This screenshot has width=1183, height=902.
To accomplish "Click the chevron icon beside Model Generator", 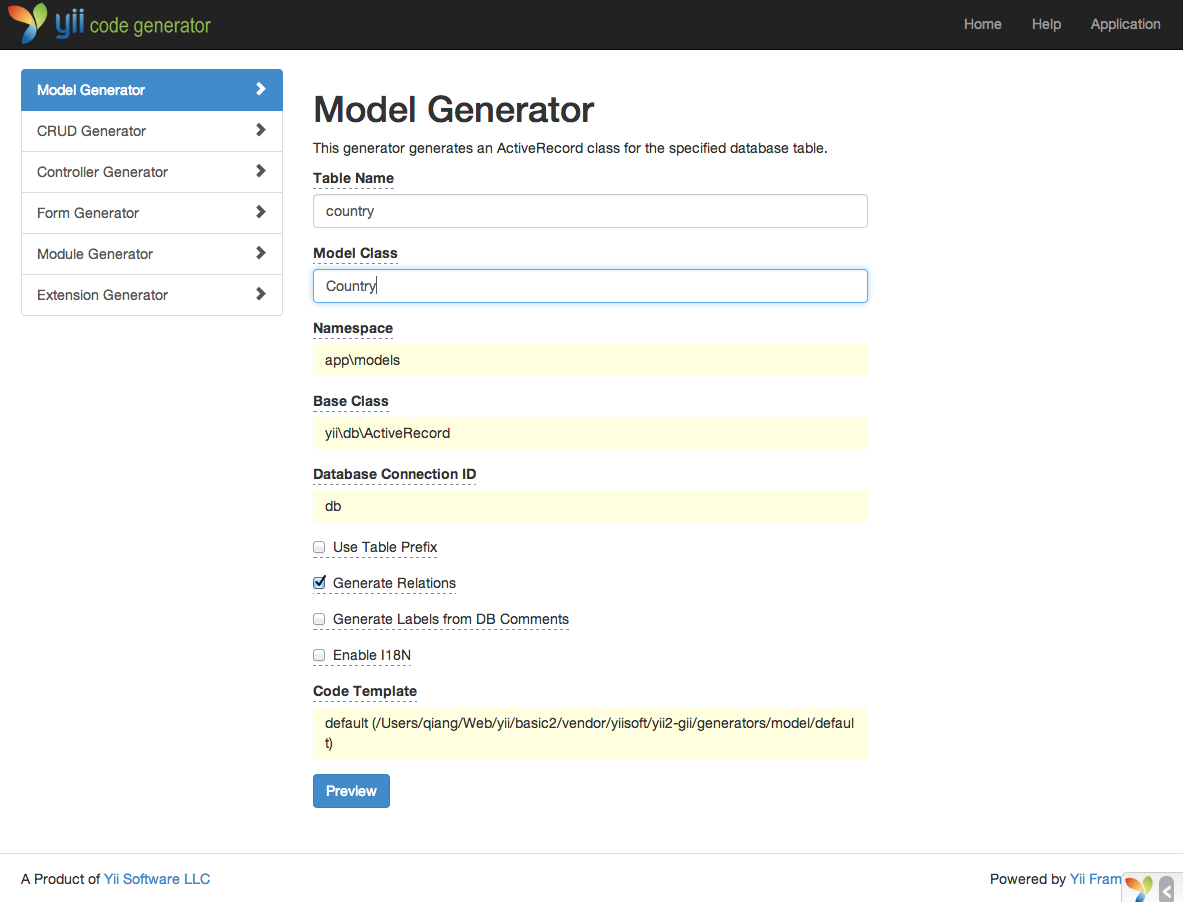I will tap(261, 89).
